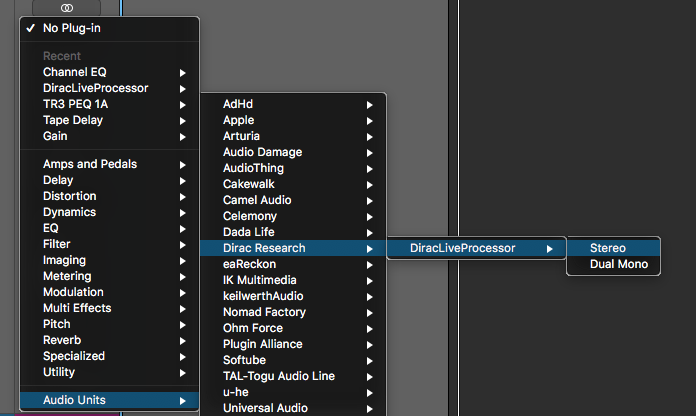Open the Dynamics plug-in category
Image resolution: width=696 pixels, height=416 pixels.
click(x=69, y=212)
